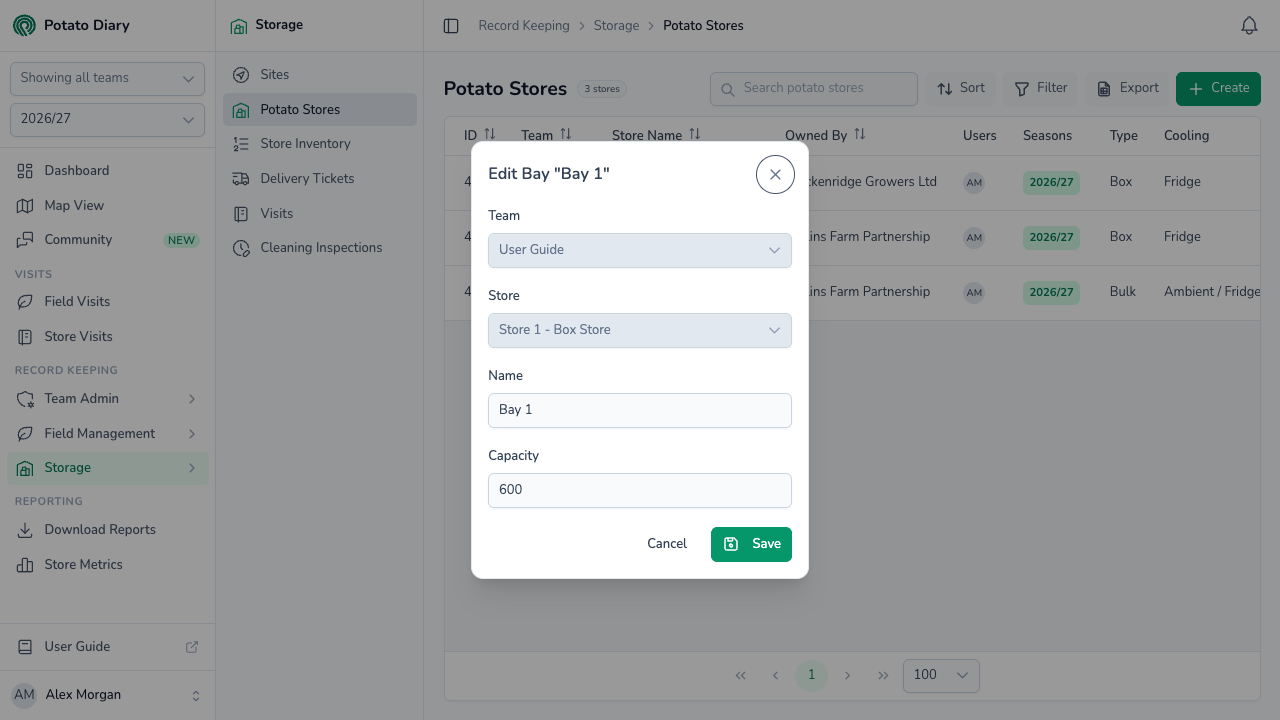The image size is (1280, 720).
Task: Open the Team dropdown in dialog
Action: coord(640,250)
